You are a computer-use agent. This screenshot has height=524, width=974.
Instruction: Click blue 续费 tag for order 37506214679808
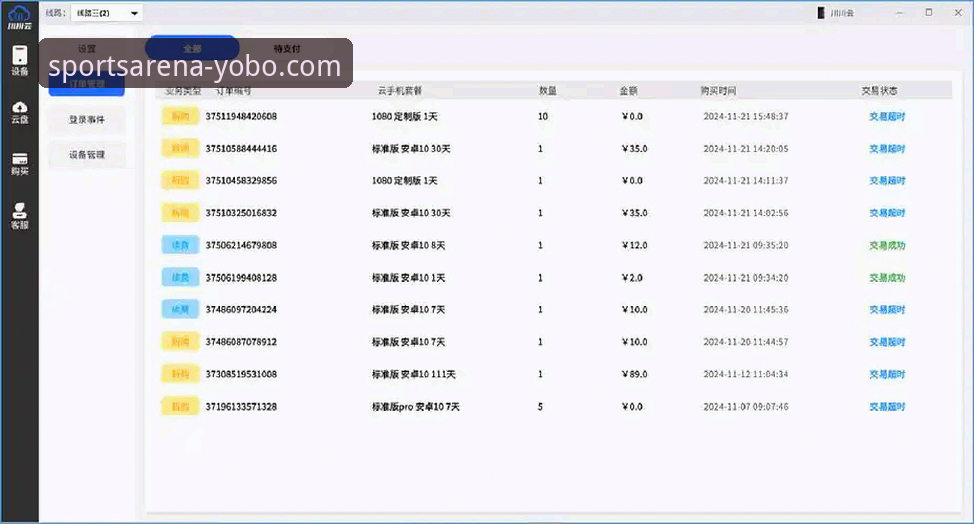tap(180, 245)
